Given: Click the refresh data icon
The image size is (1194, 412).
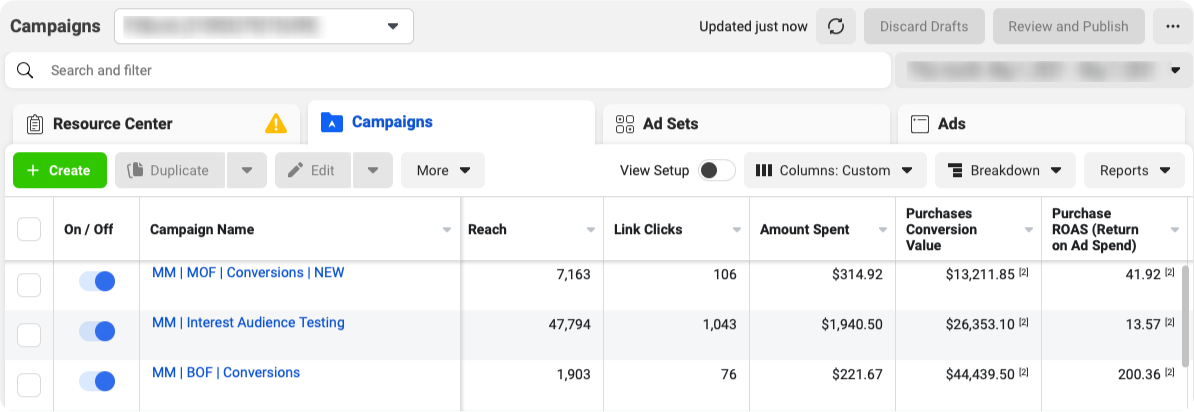Looking at the screenshot, I should pyautogui.click(x=836, y=27).
